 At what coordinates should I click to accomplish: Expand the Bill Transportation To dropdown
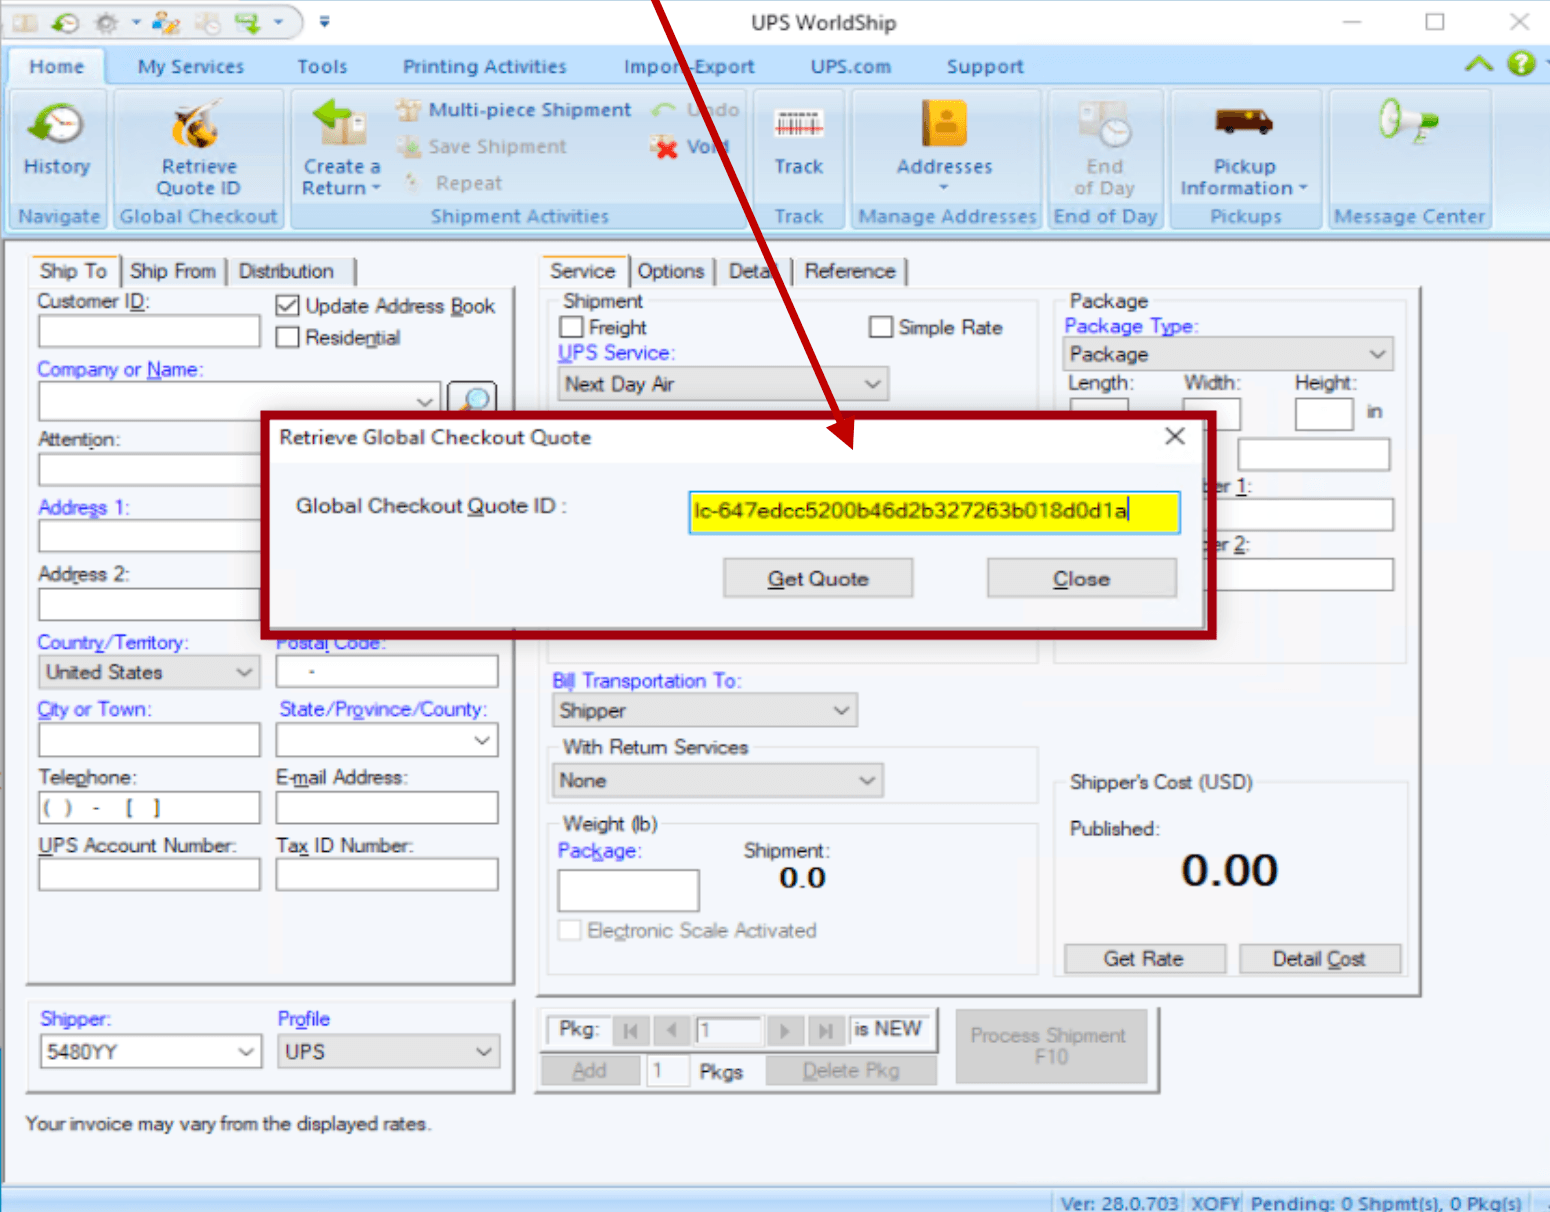click(x=704, y=711)
